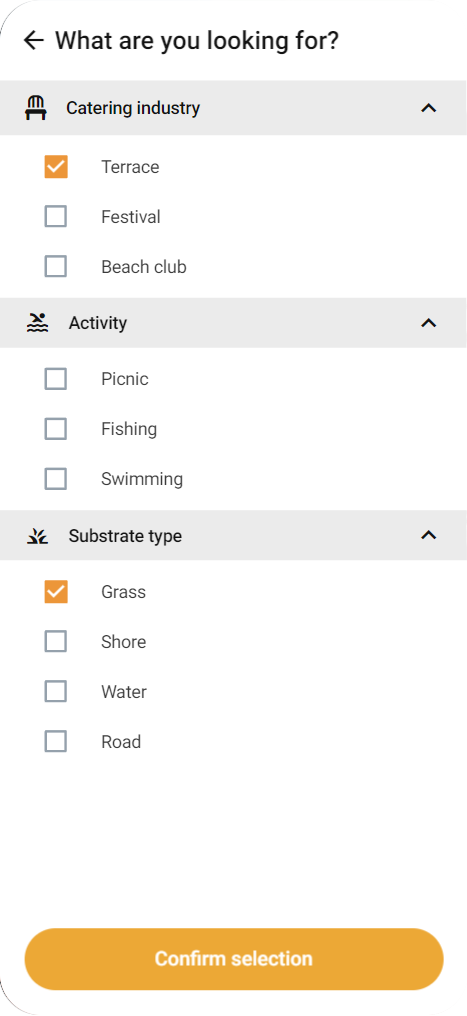This screenshot has height=1016, width=467.
Task: Click the swimmer icon beside Activity
Action: tap(38, 322)
